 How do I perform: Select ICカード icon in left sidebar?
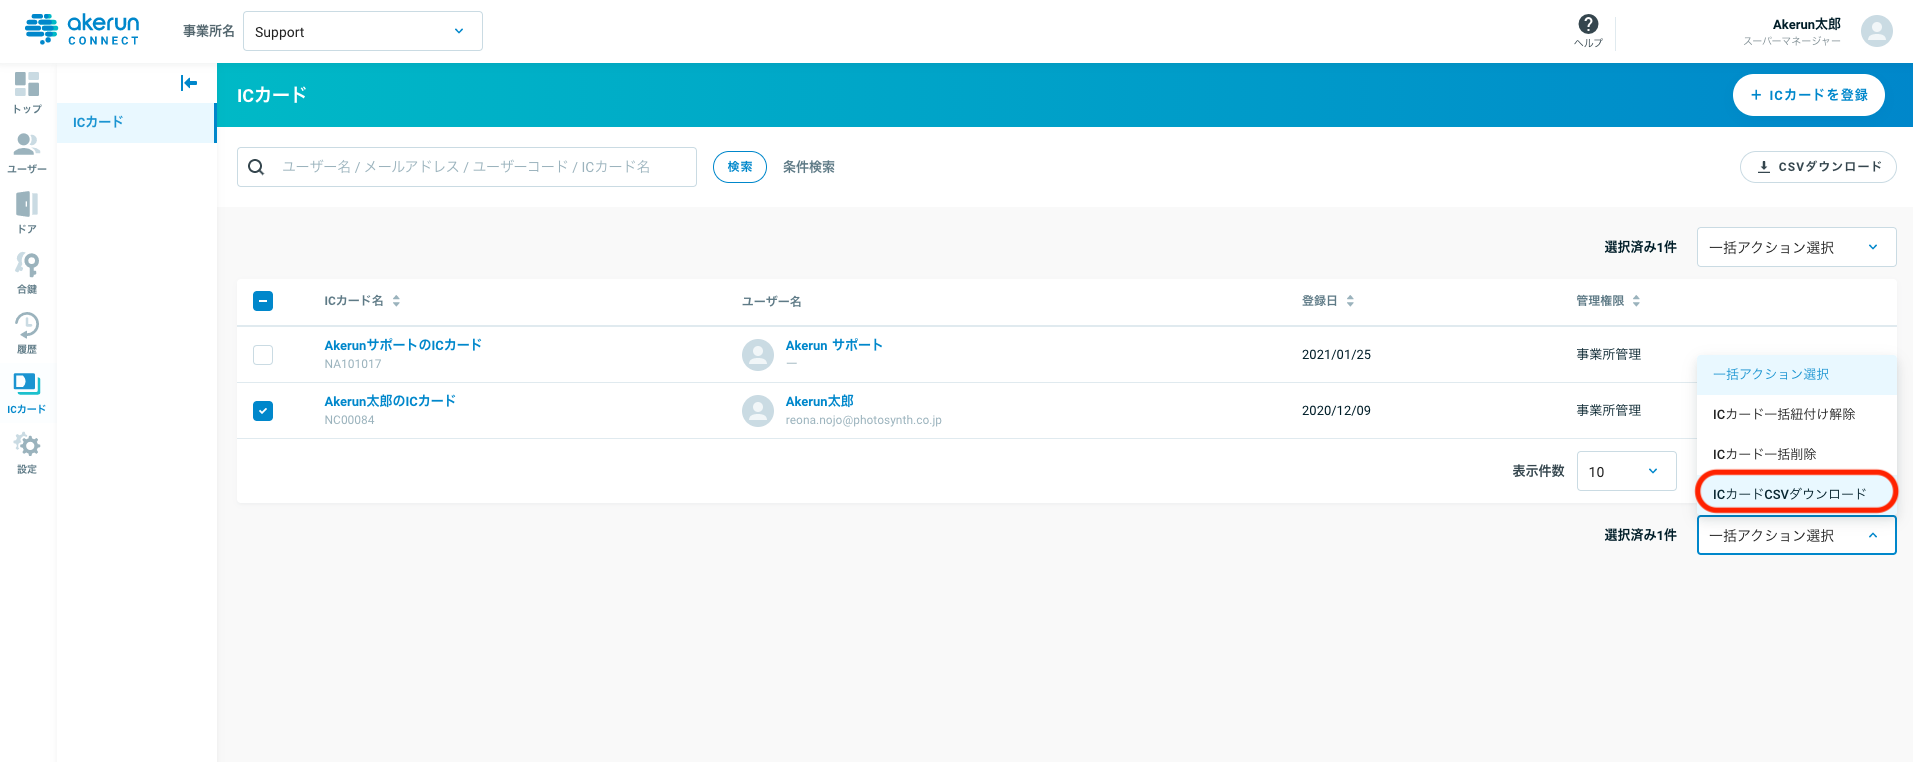(27, 393)
